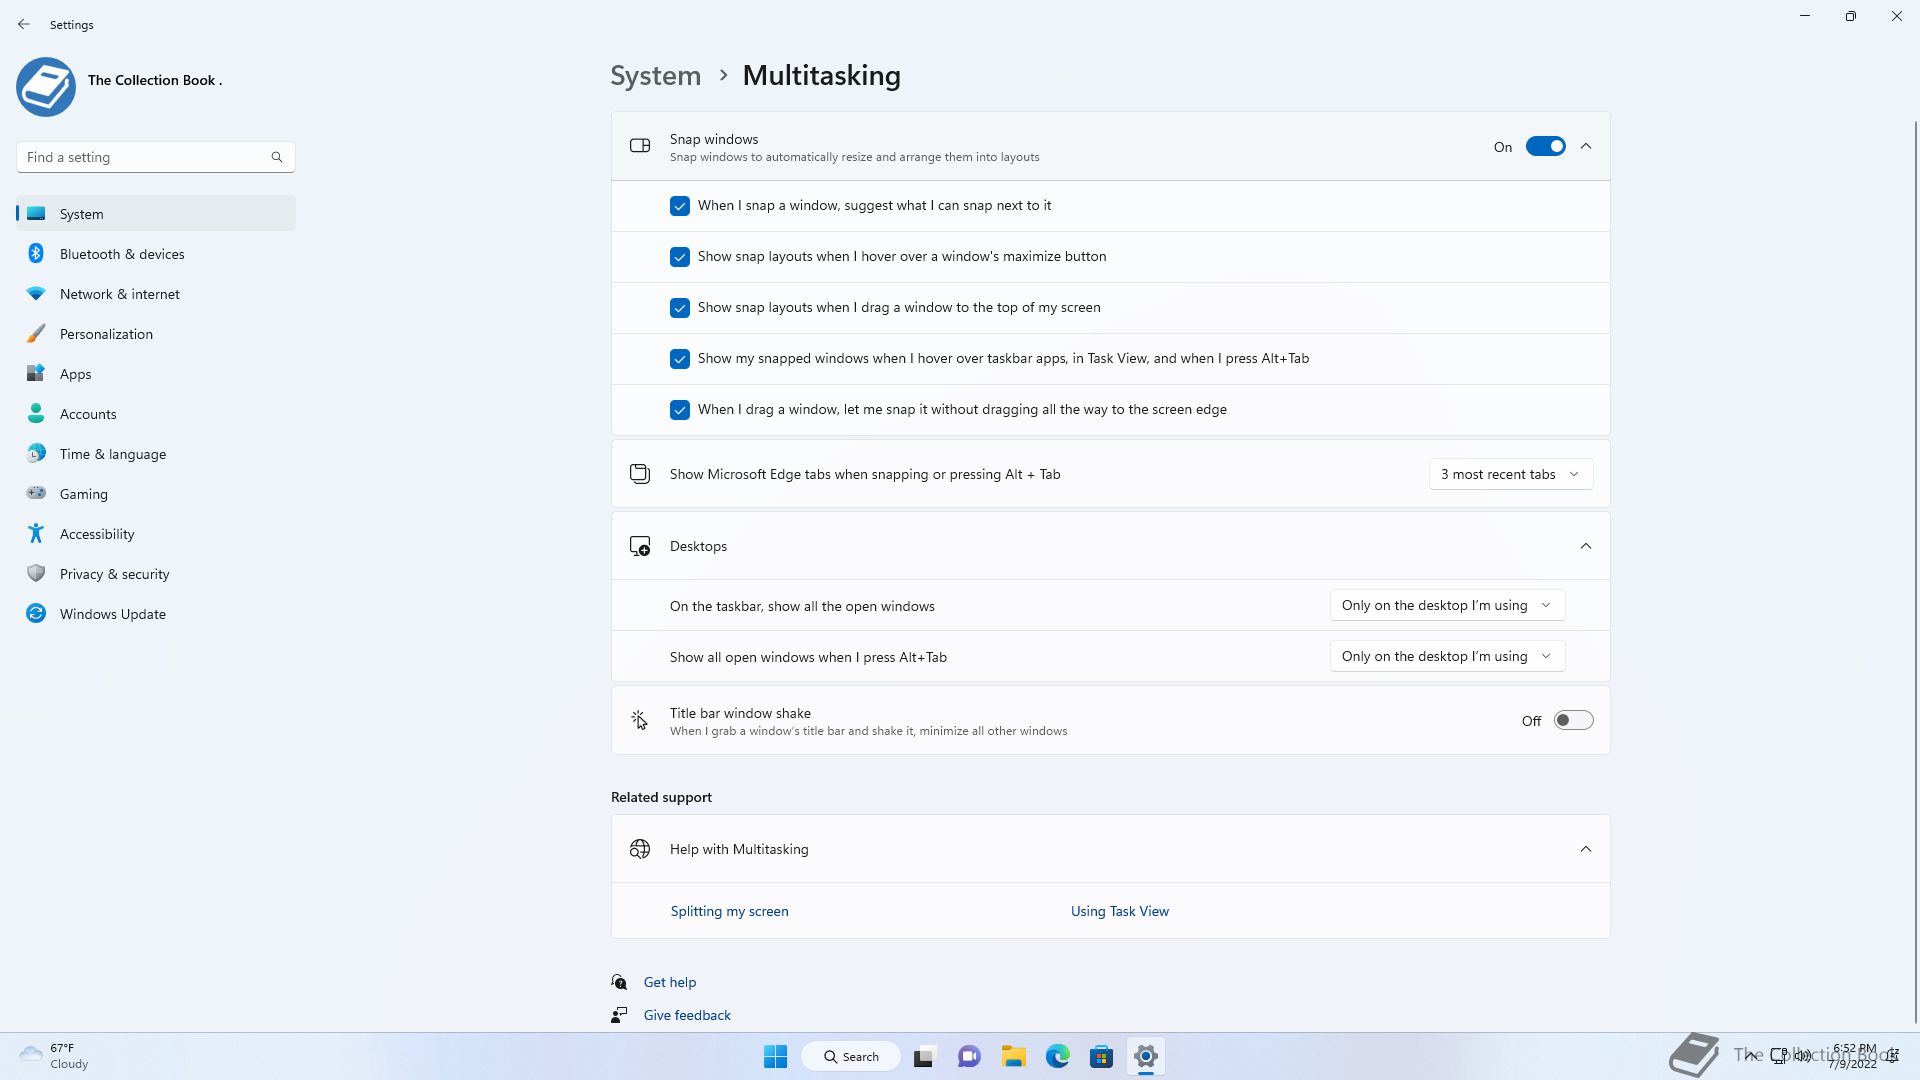Go to Personalization settings
Viewport: 1920px width, 1080px height.
pyautogui.click(x=156, y=334)
